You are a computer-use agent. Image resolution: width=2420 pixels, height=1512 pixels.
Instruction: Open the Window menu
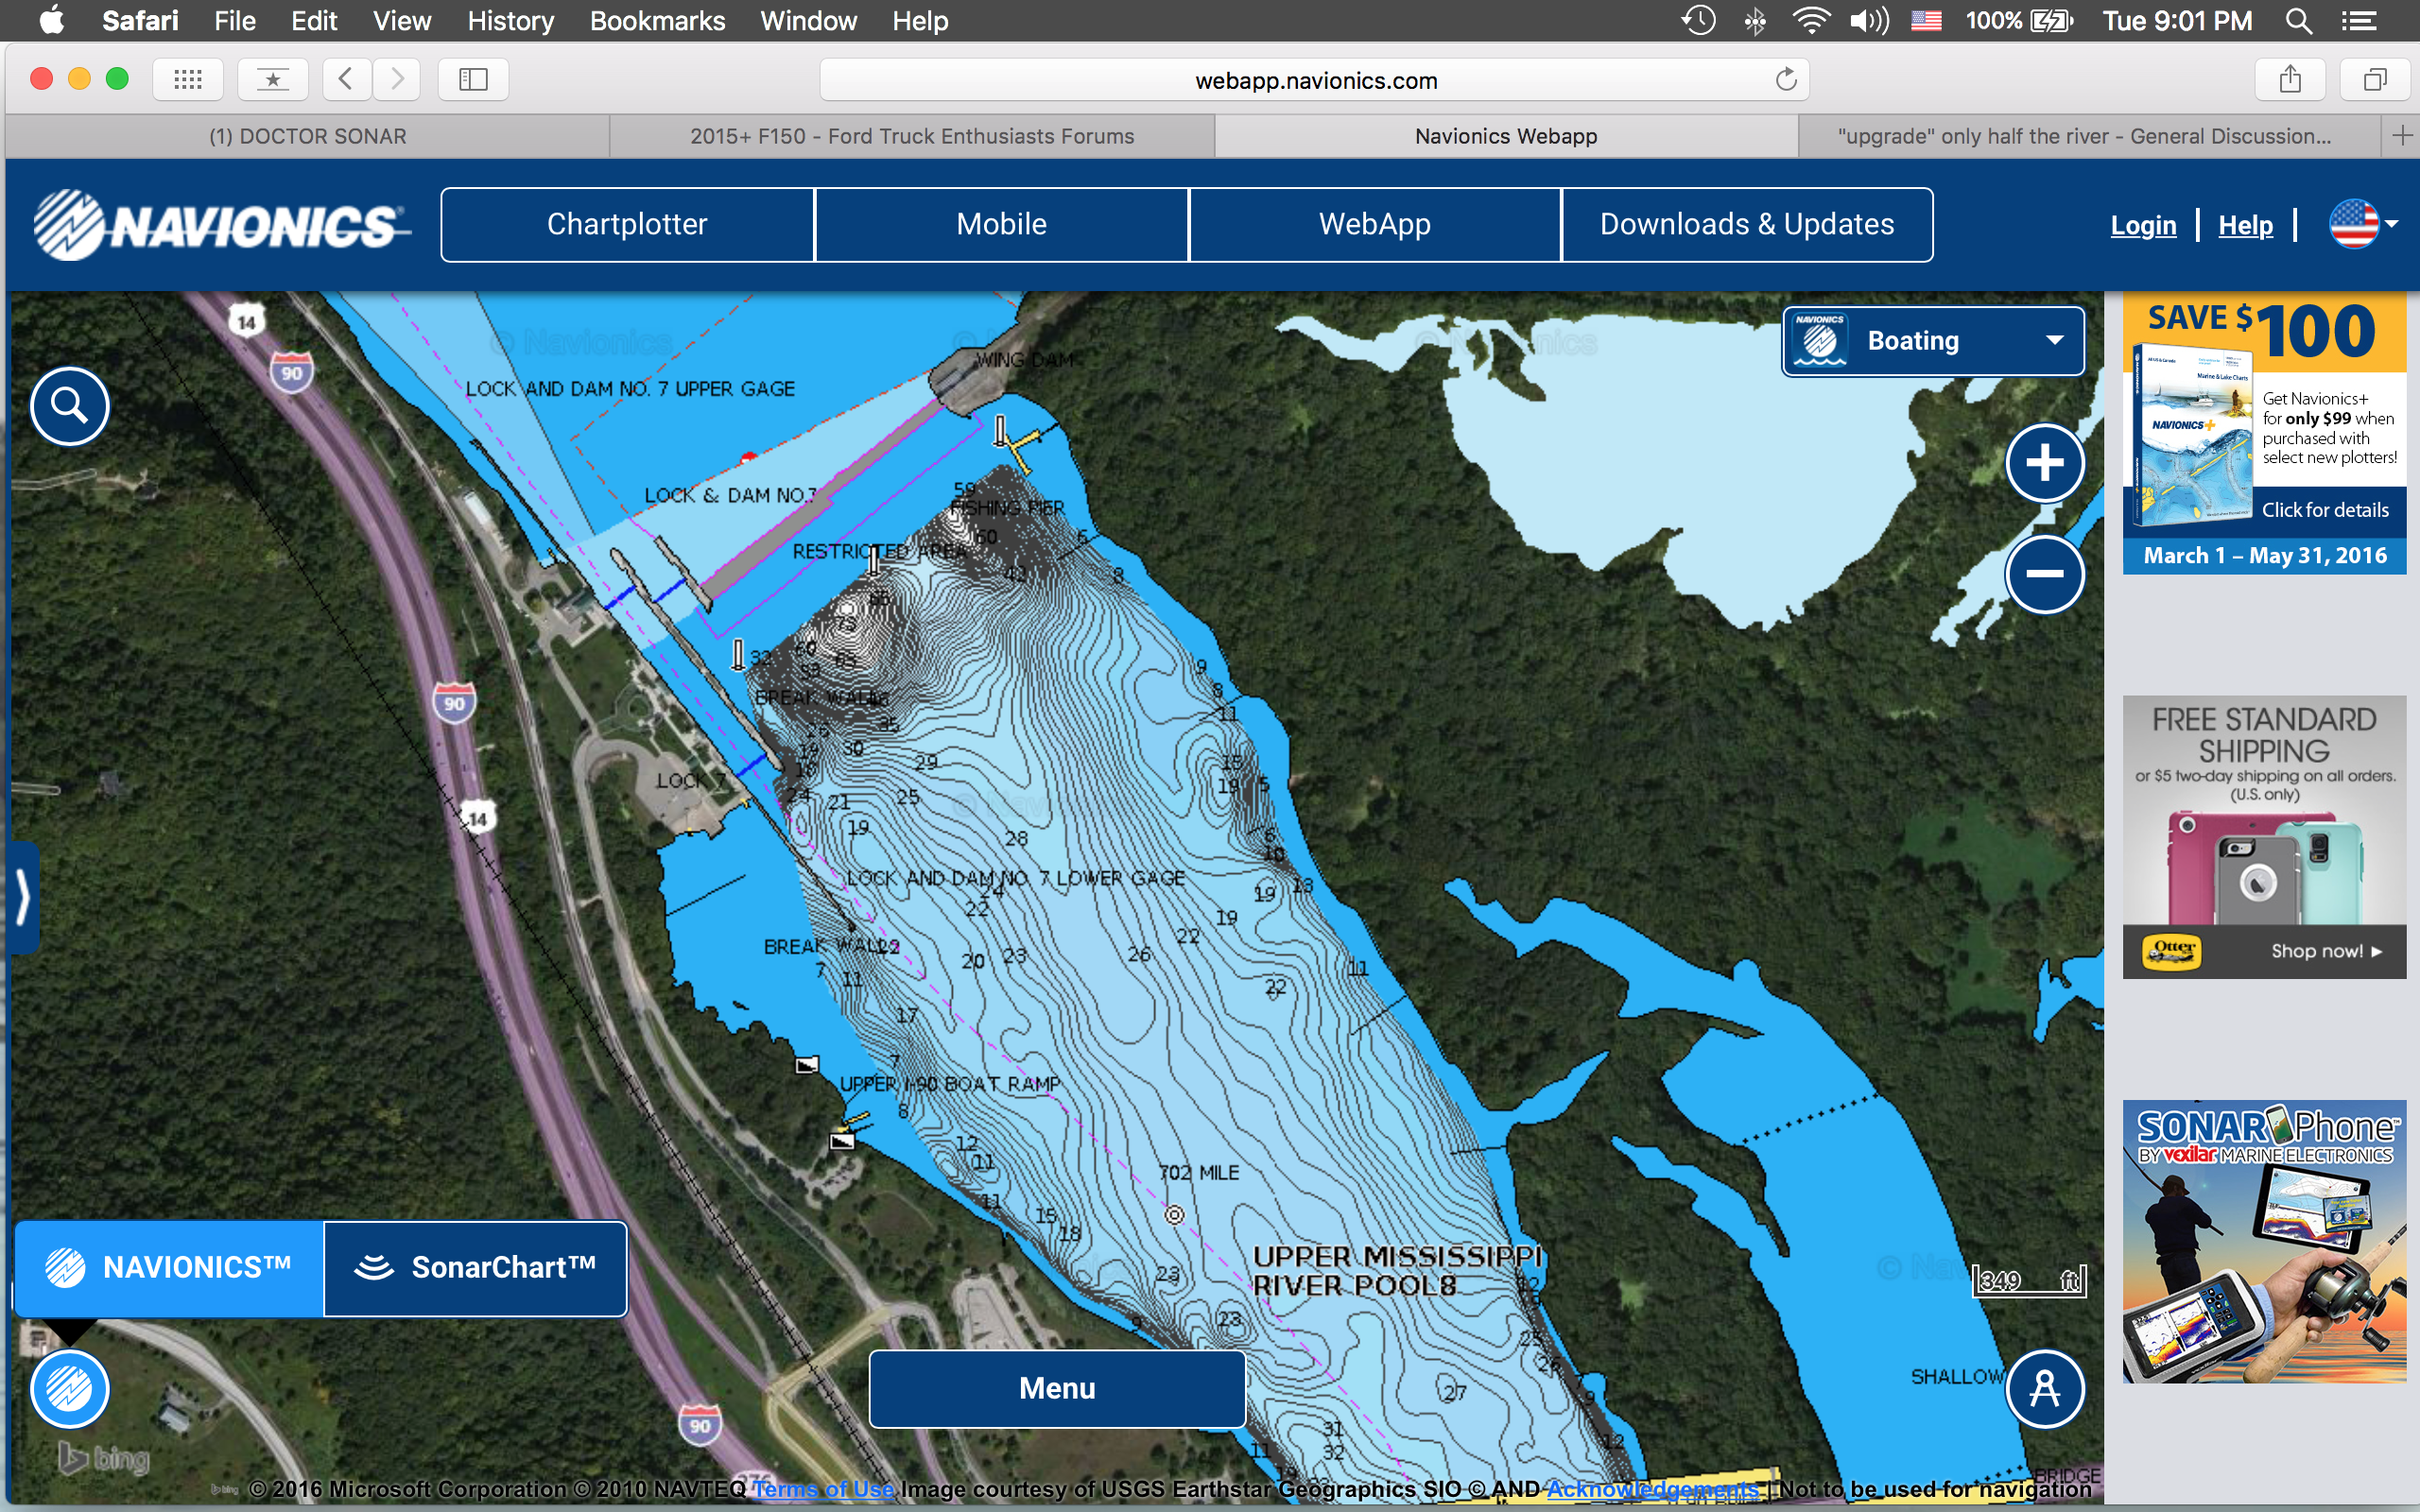[x=808, y=20]
